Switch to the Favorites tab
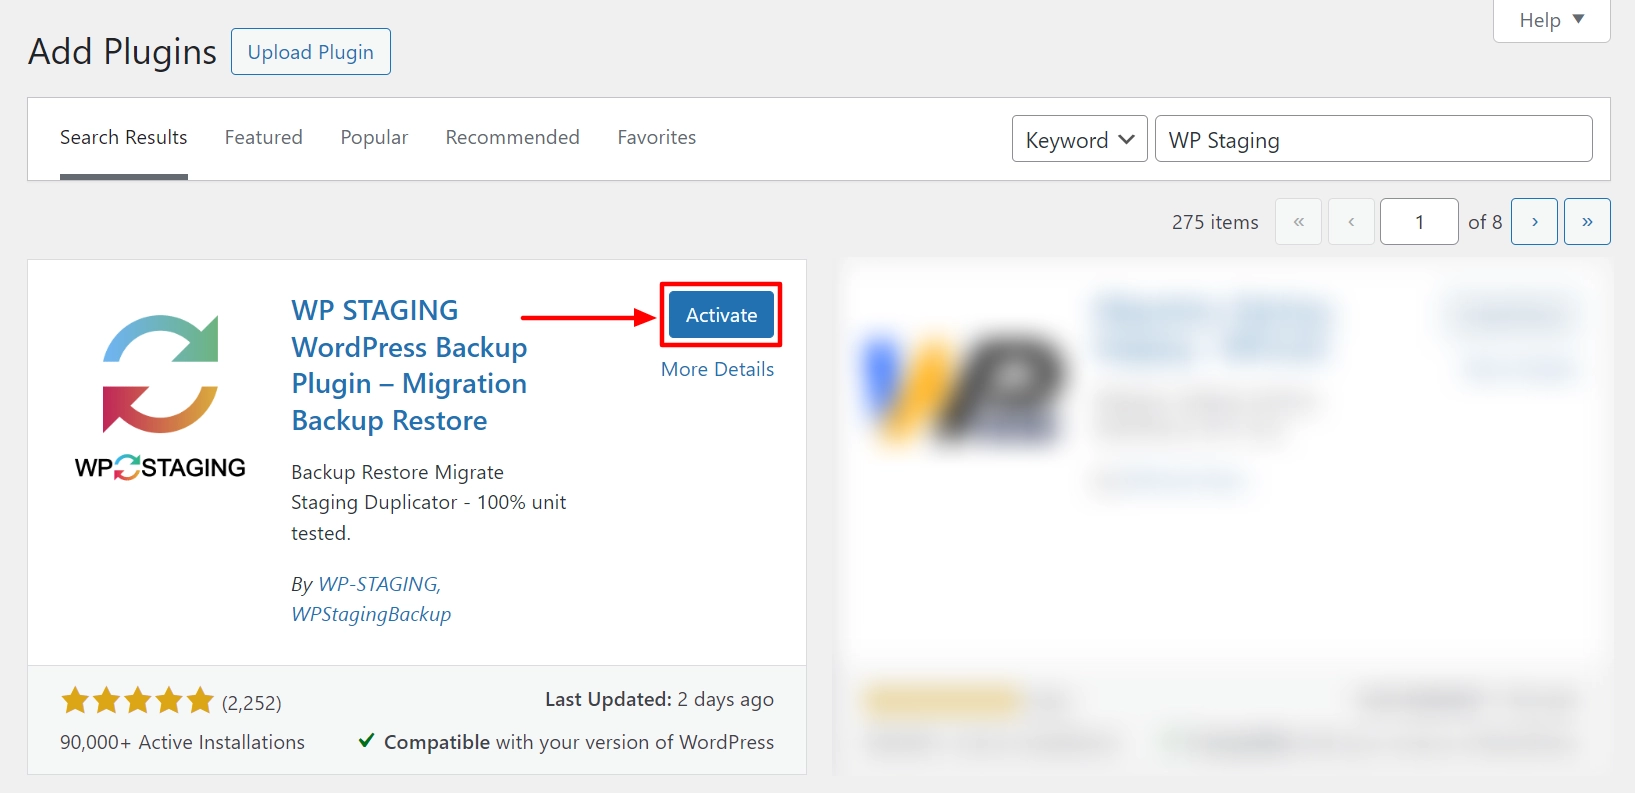The height and width of the screenshot is (793, 1635). coord(657,137)
